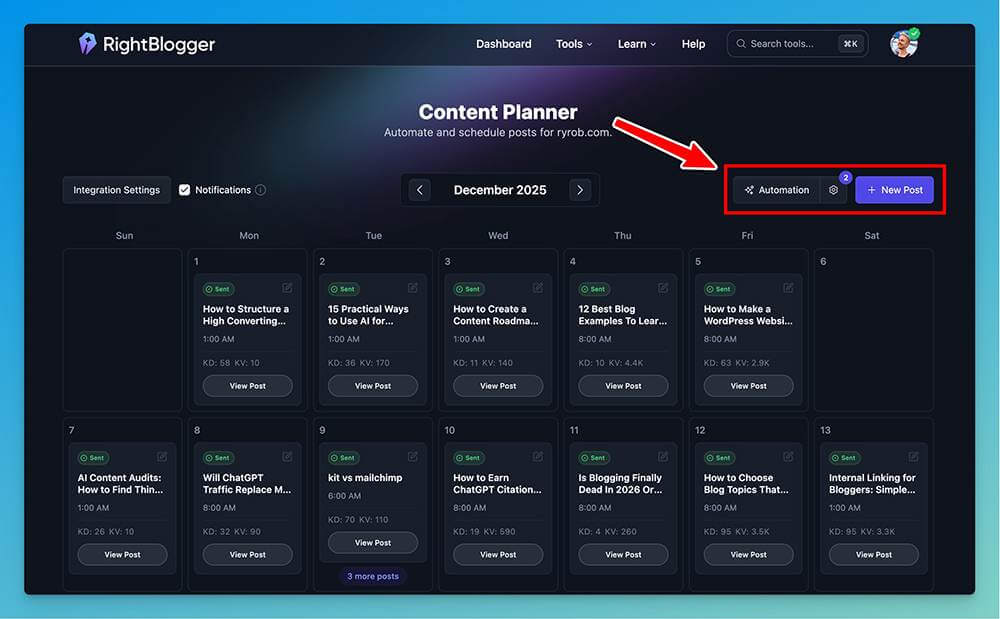Click edit icon on AI Content Audits post
Image resolution: width=1000 pixels, height=619 pixels.
(162, 457)
